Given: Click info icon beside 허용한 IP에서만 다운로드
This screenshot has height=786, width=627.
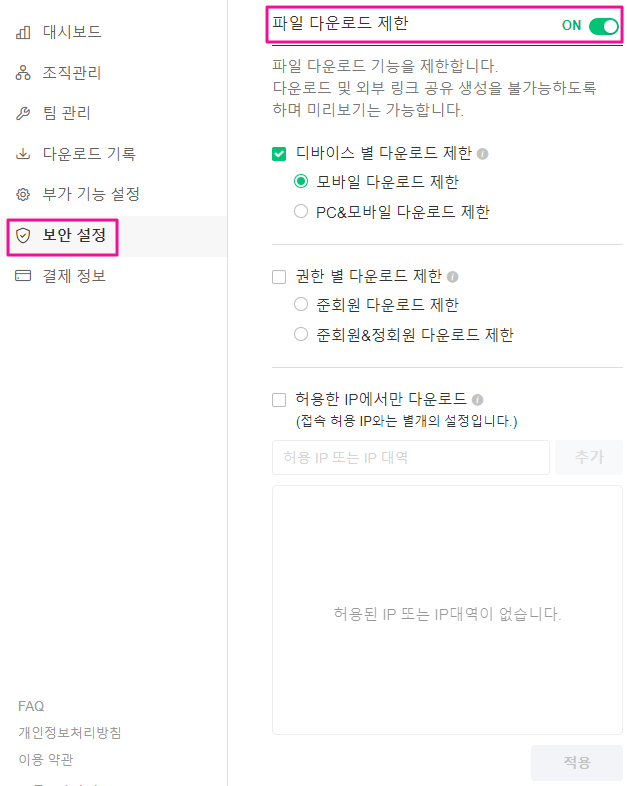Looking at the screenshot, I should point(477,399).
